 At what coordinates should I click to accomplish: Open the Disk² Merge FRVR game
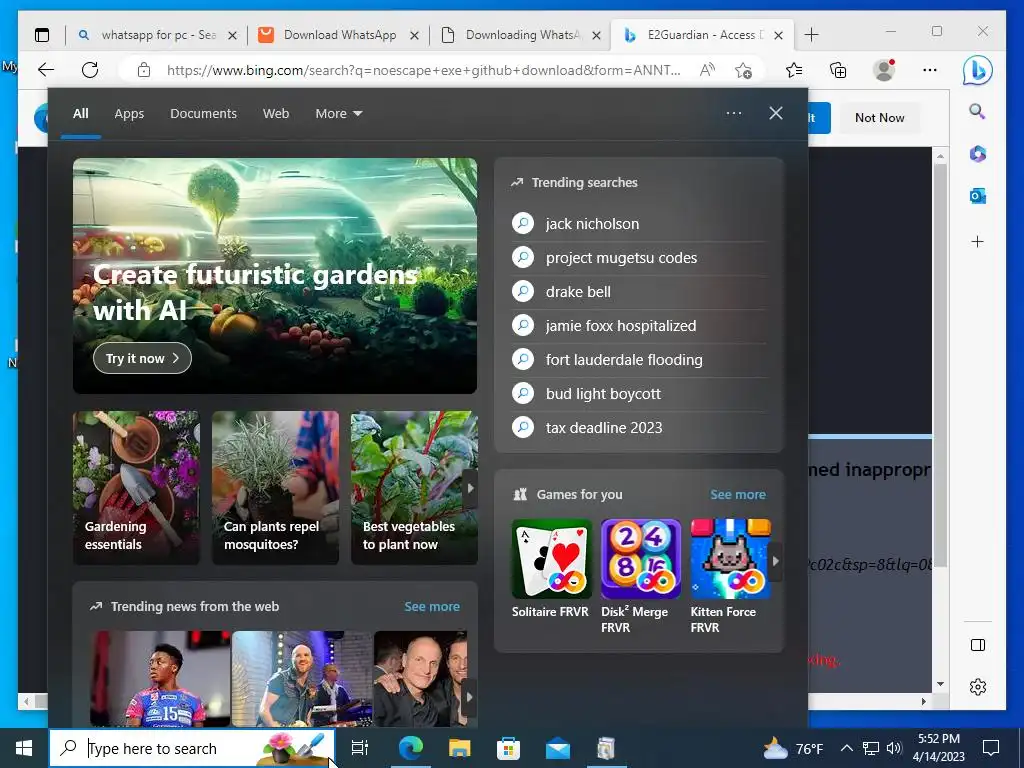tap(641, 576)
